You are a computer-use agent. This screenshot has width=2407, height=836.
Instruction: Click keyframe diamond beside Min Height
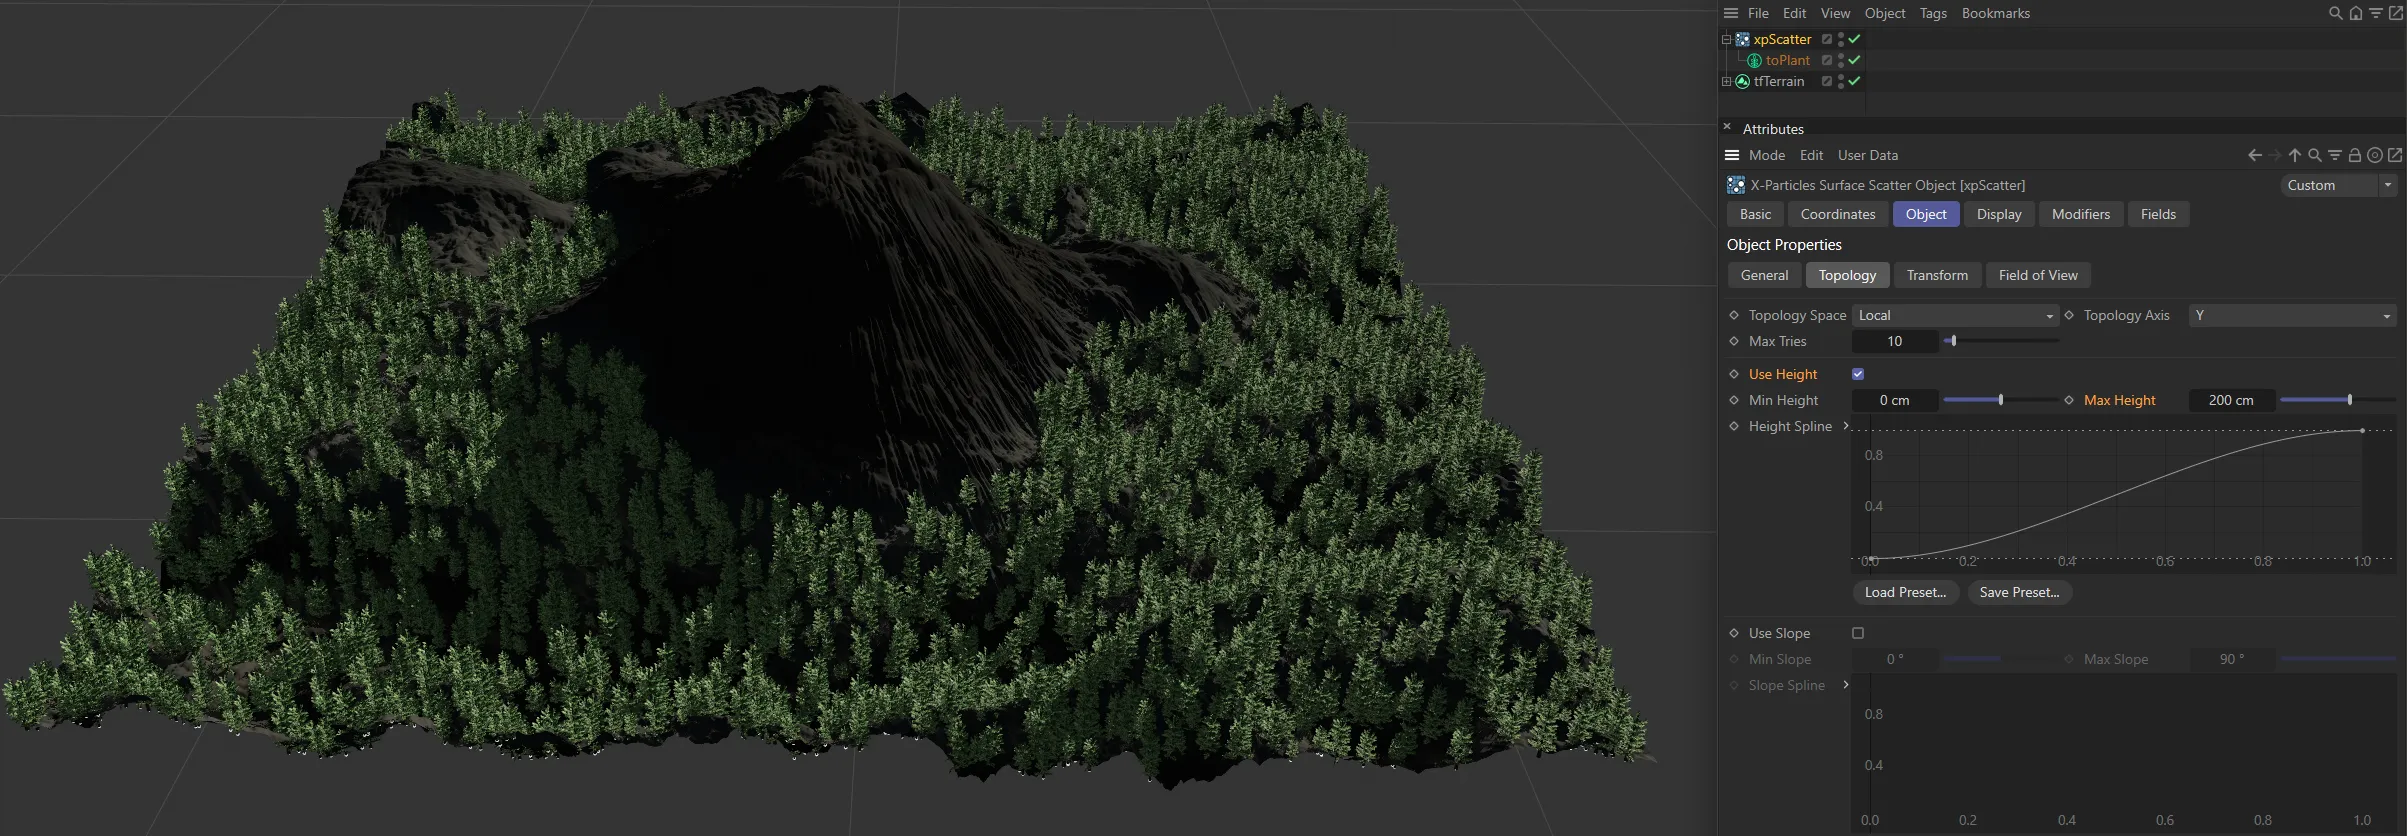[x=1734, y=400]
